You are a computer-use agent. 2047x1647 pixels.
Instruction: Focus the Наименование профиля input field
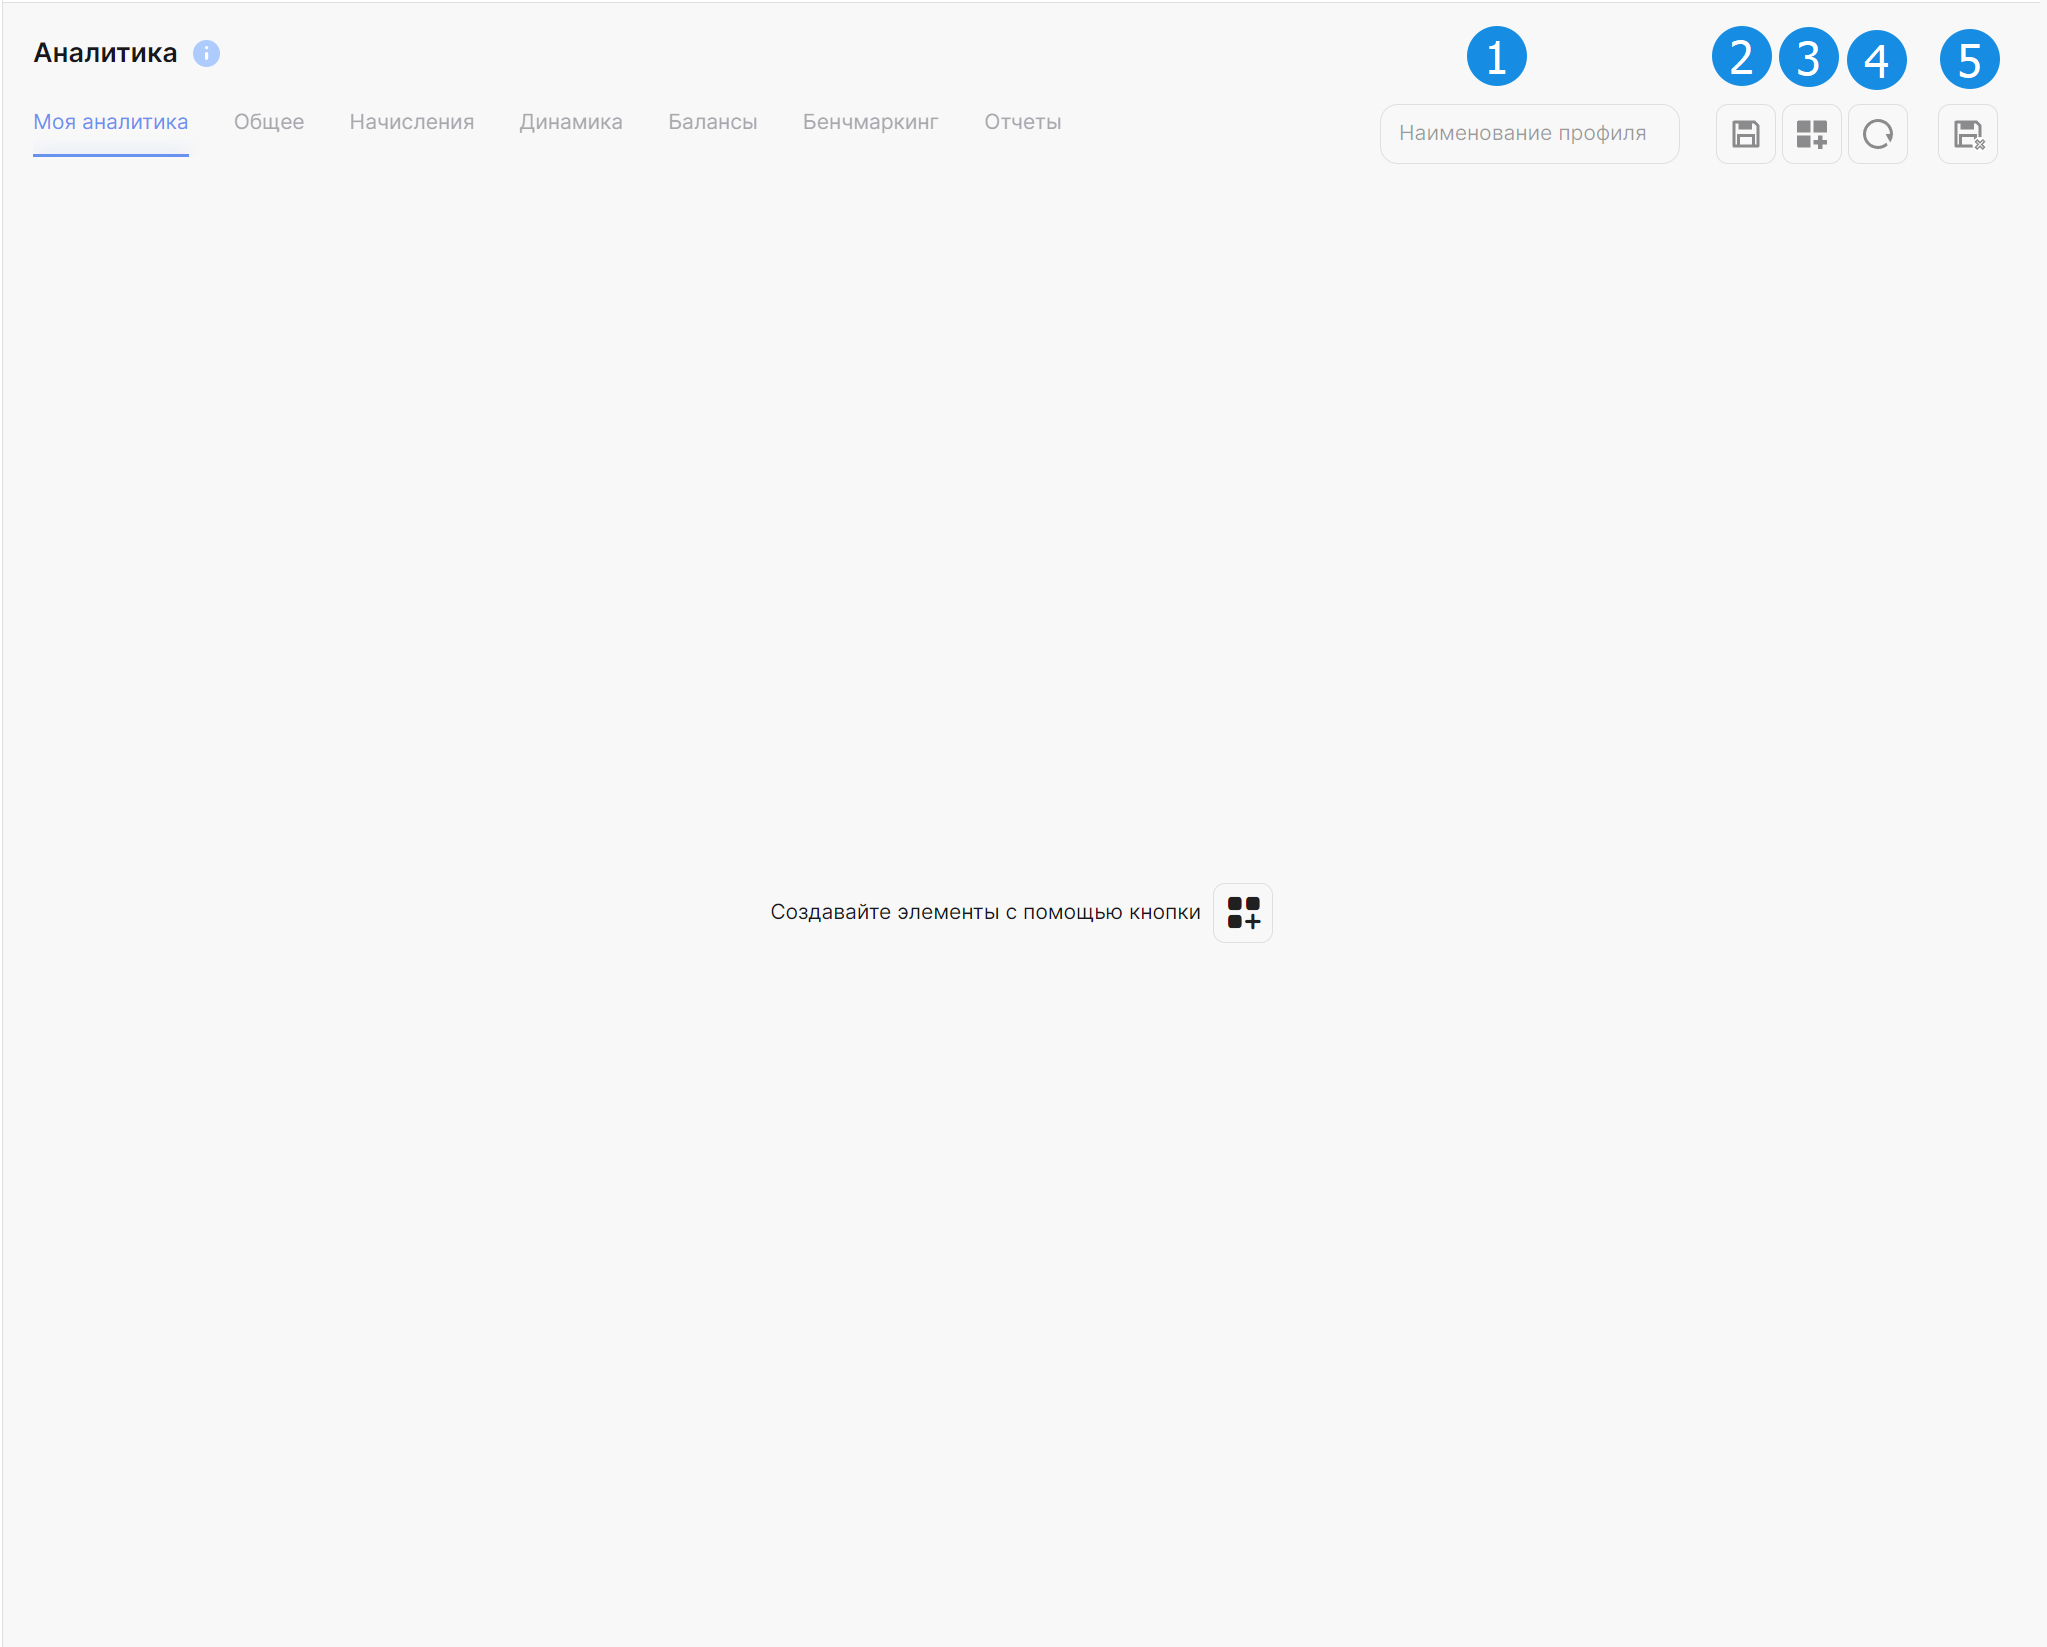point(1529,134)
